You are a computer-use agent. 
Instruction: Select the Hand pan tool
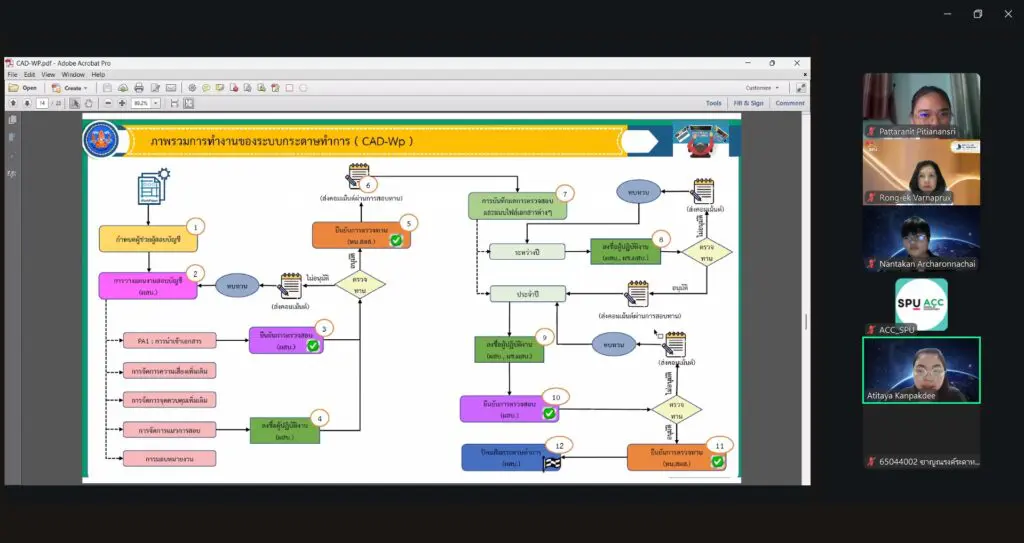pos(89,103)
